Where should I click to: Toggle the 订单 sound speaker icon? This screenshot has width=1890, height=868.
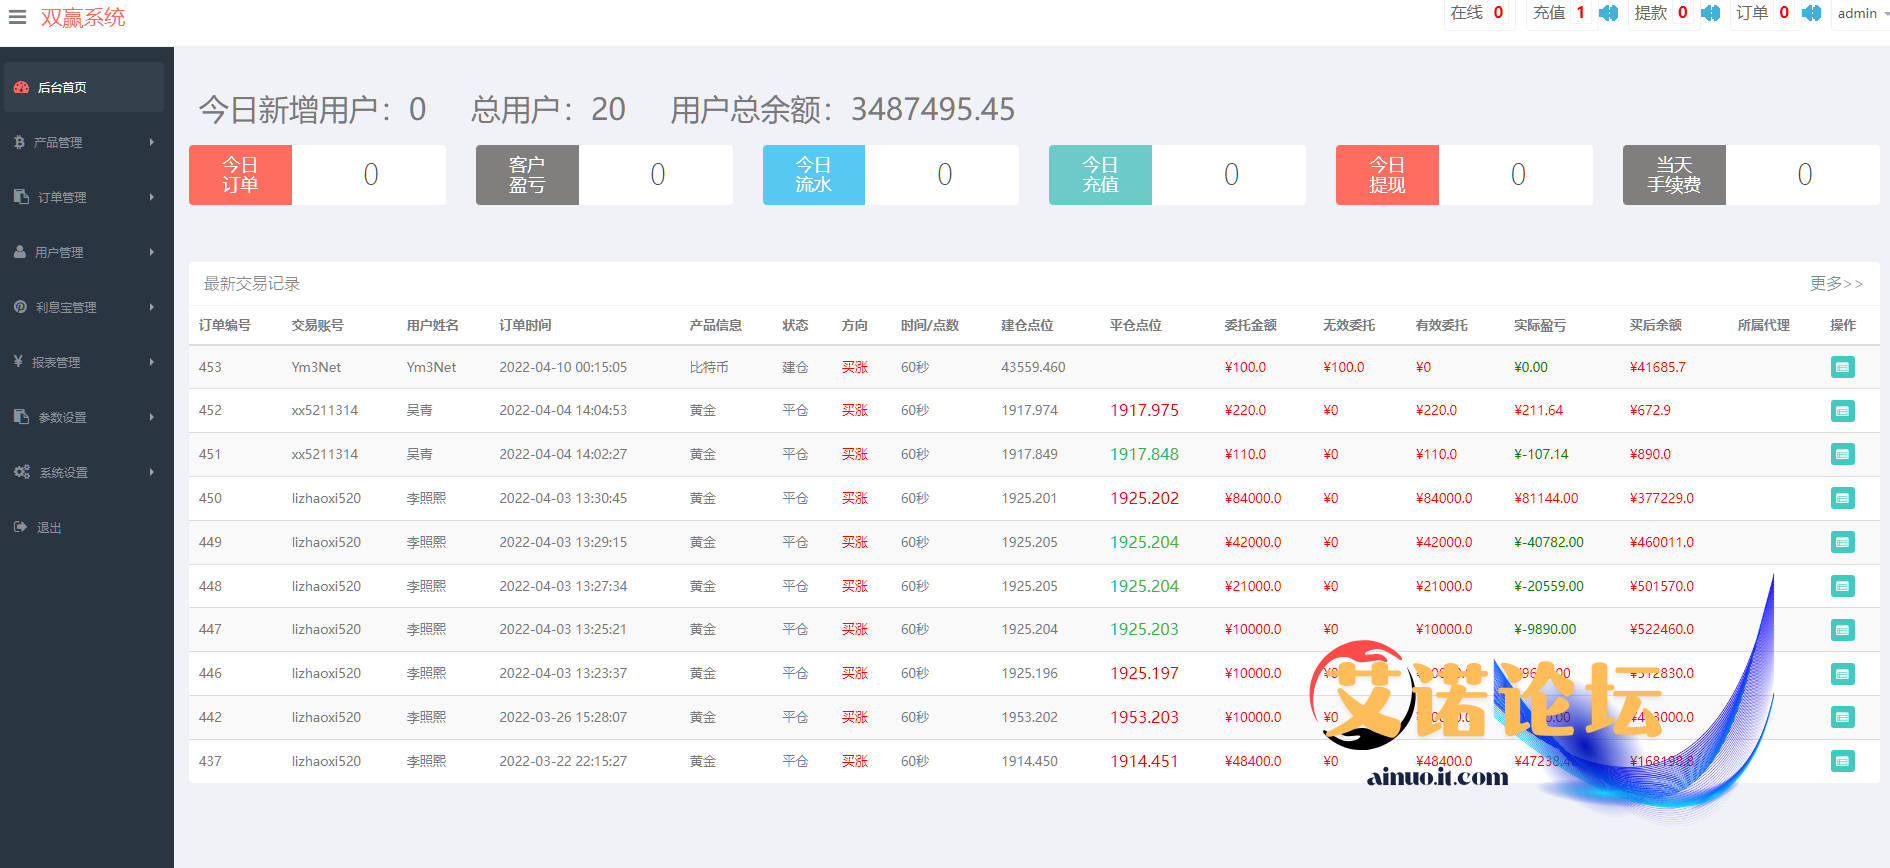tap(1811, 13)
